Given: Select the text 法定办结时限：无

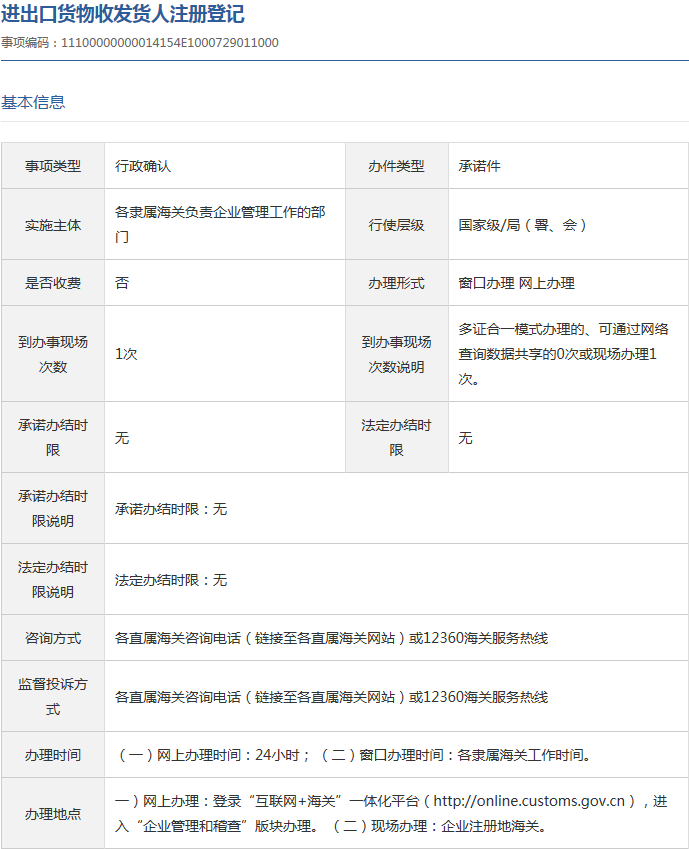Looking at the screenshot, I should click(171, 580).
